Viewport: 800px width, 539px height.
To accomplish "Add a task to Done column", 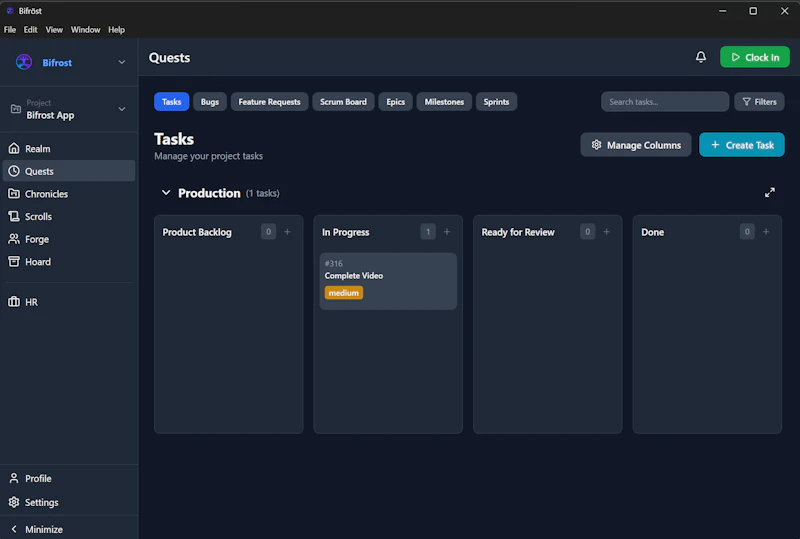I will [x=766, y=232].
